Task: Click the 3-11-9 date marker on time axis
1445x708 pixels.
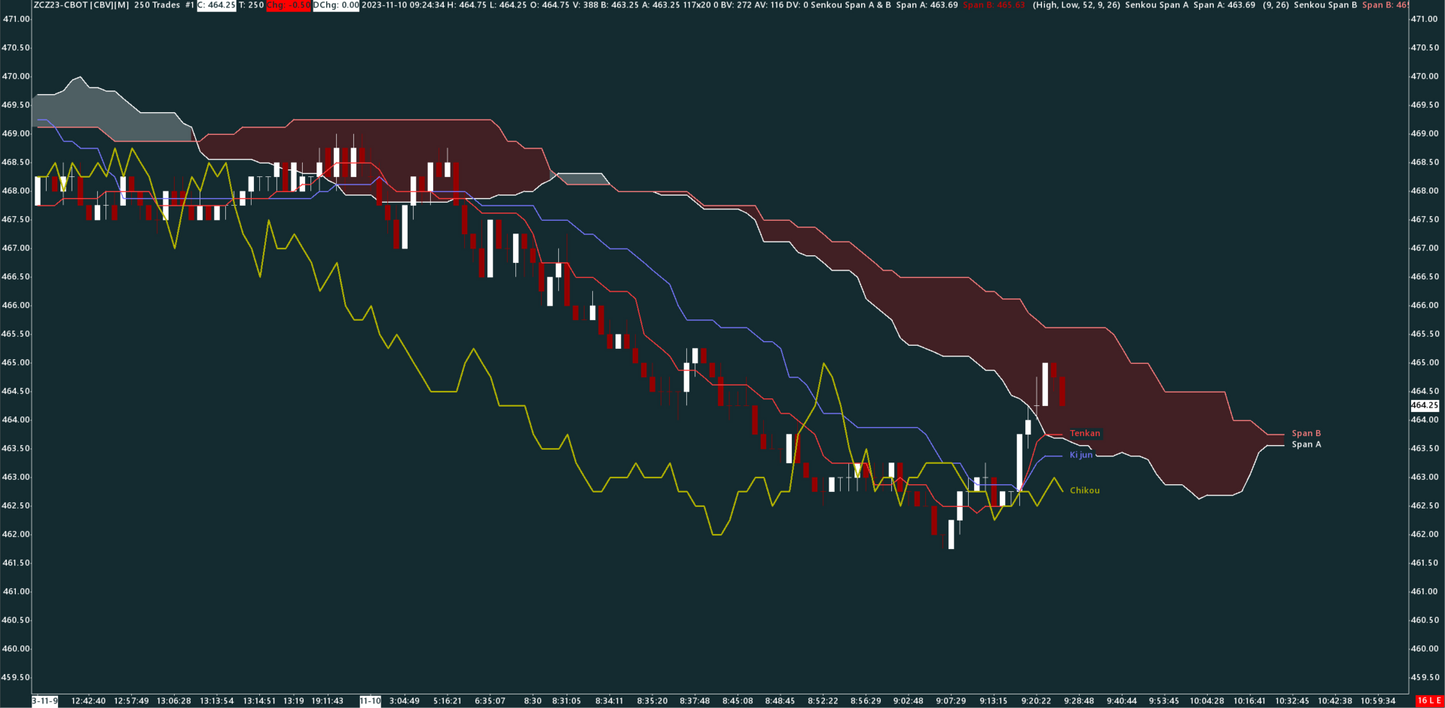Action: click(x=45, y=701)
